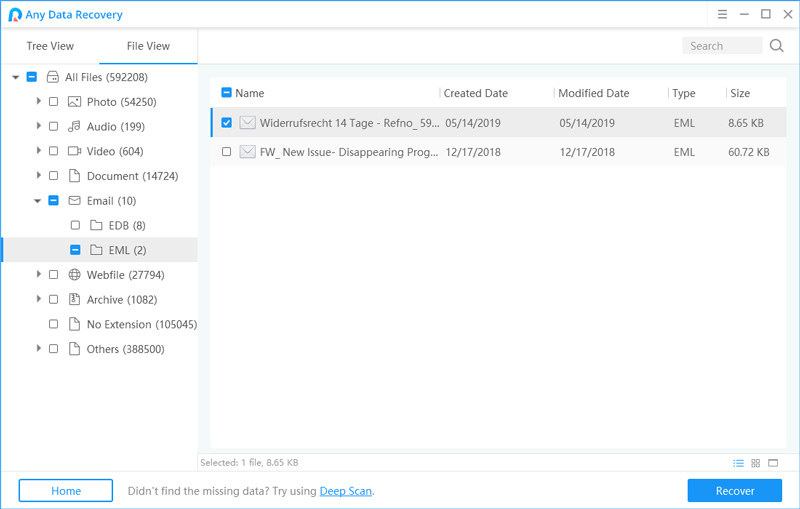Click the Photo category icon
Viewport: 800px width, 509px height.
click(74, 101)
